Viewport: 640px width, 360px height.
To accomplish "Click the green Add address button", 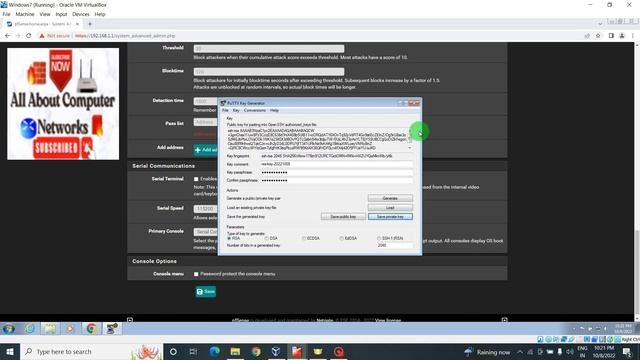I will click(x=205, y=150).
